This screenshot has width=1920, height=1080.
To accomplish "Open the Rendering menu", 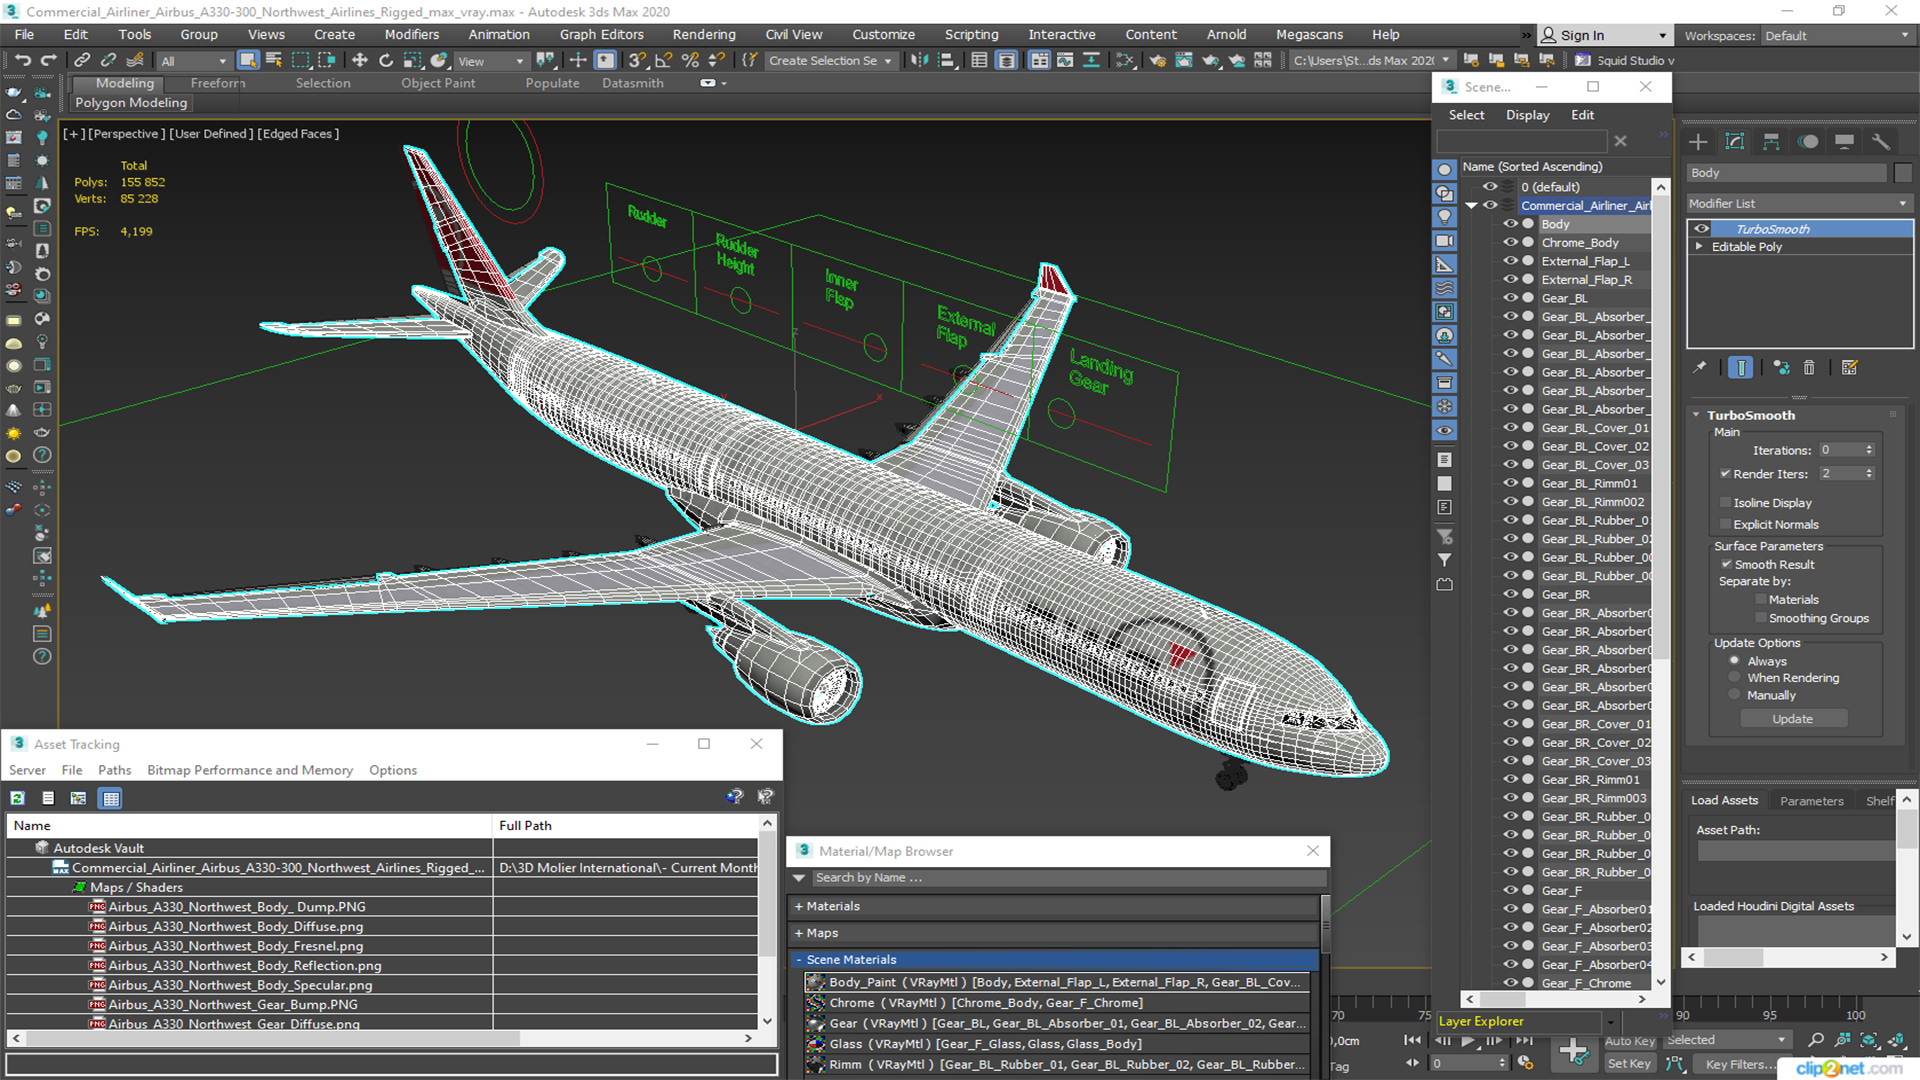I will [x=704, y=34].
